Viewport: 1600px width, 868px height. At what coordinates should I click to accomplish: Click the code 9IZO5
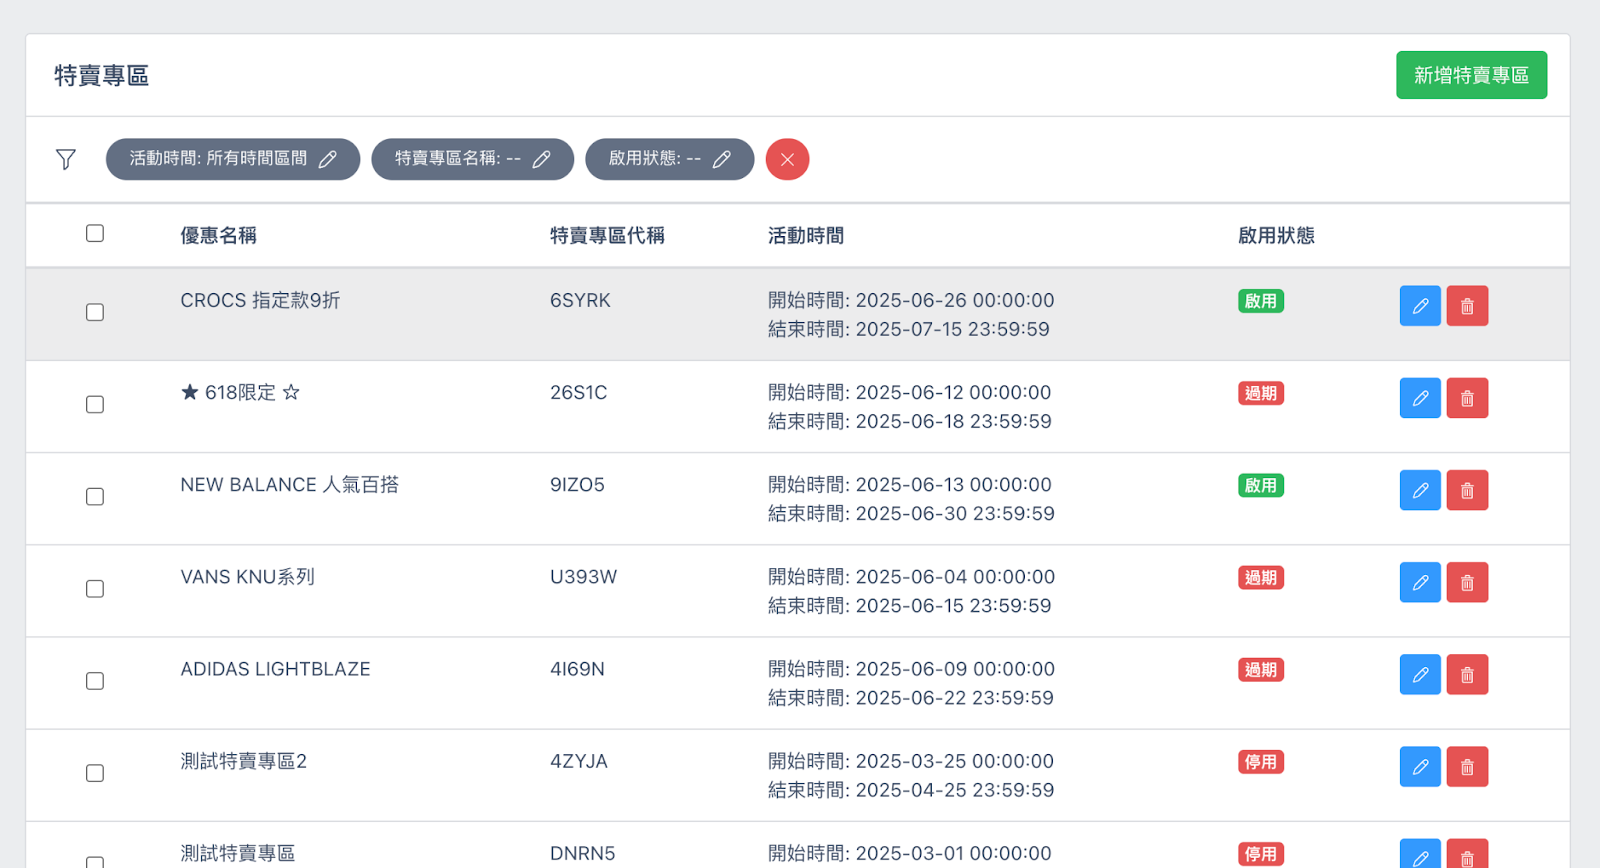point(577,484)
